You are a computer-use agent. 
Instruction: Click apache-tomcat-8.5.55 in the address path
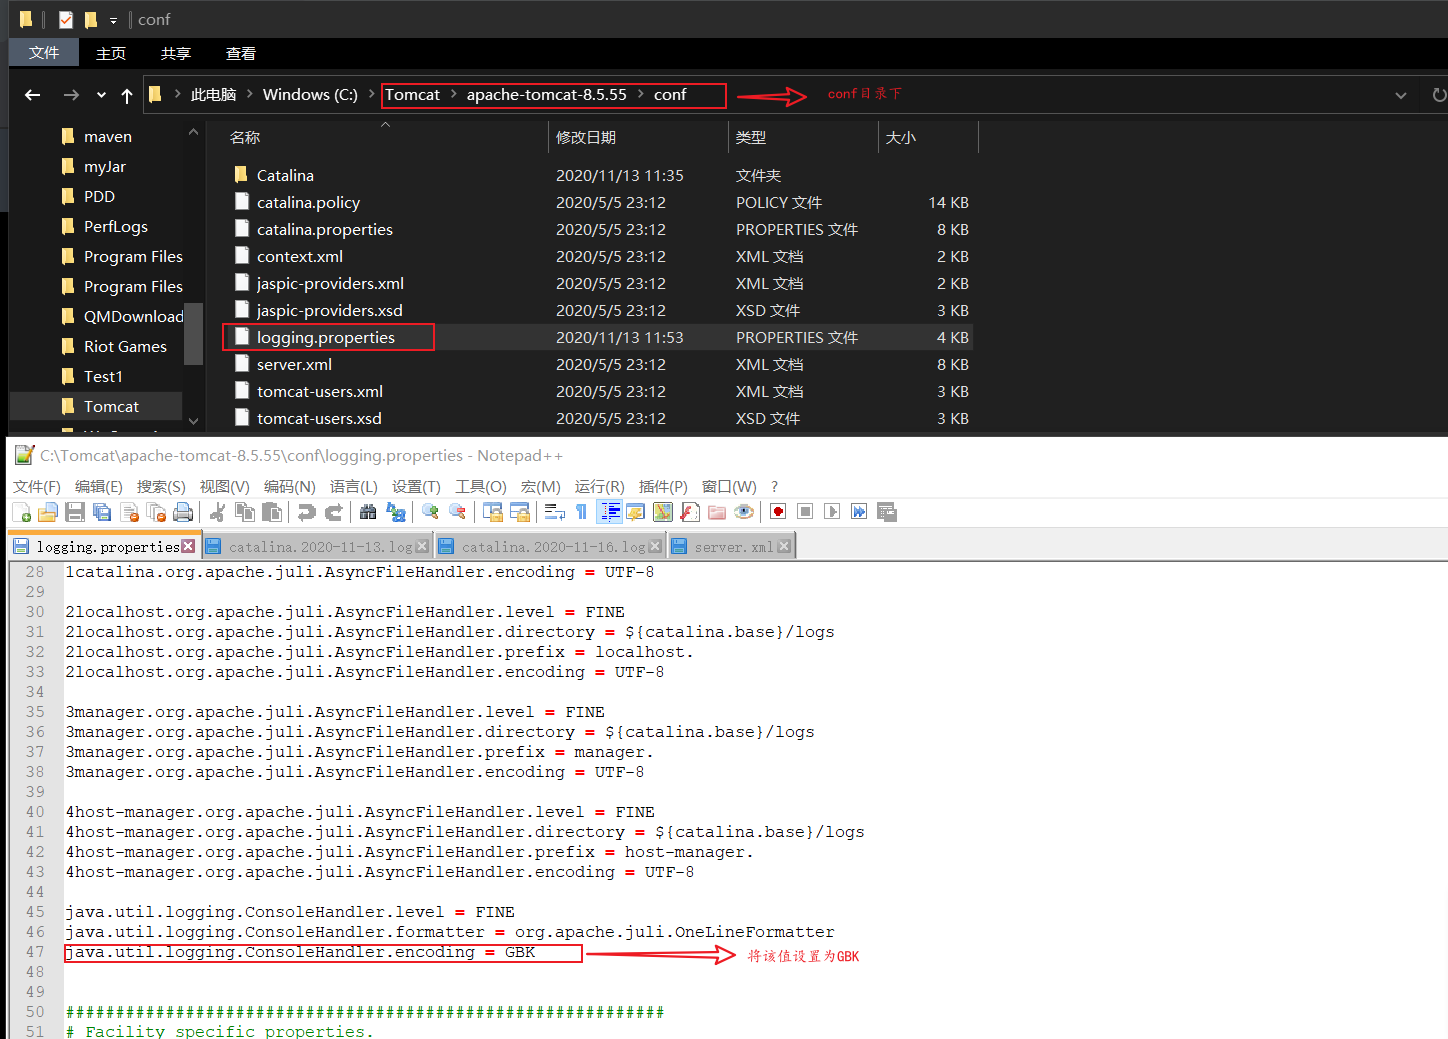coord(546,95)
